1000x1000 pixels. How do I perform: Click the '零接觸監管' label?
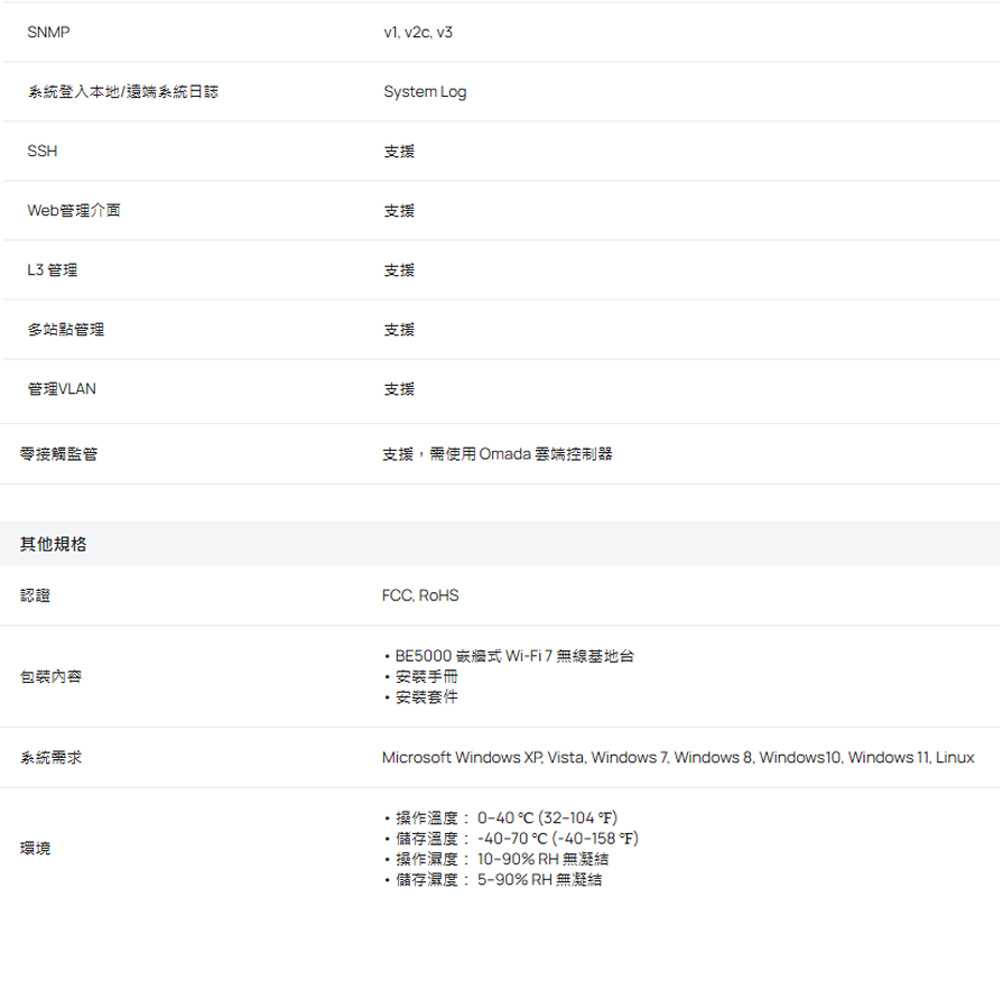point(59,454)
